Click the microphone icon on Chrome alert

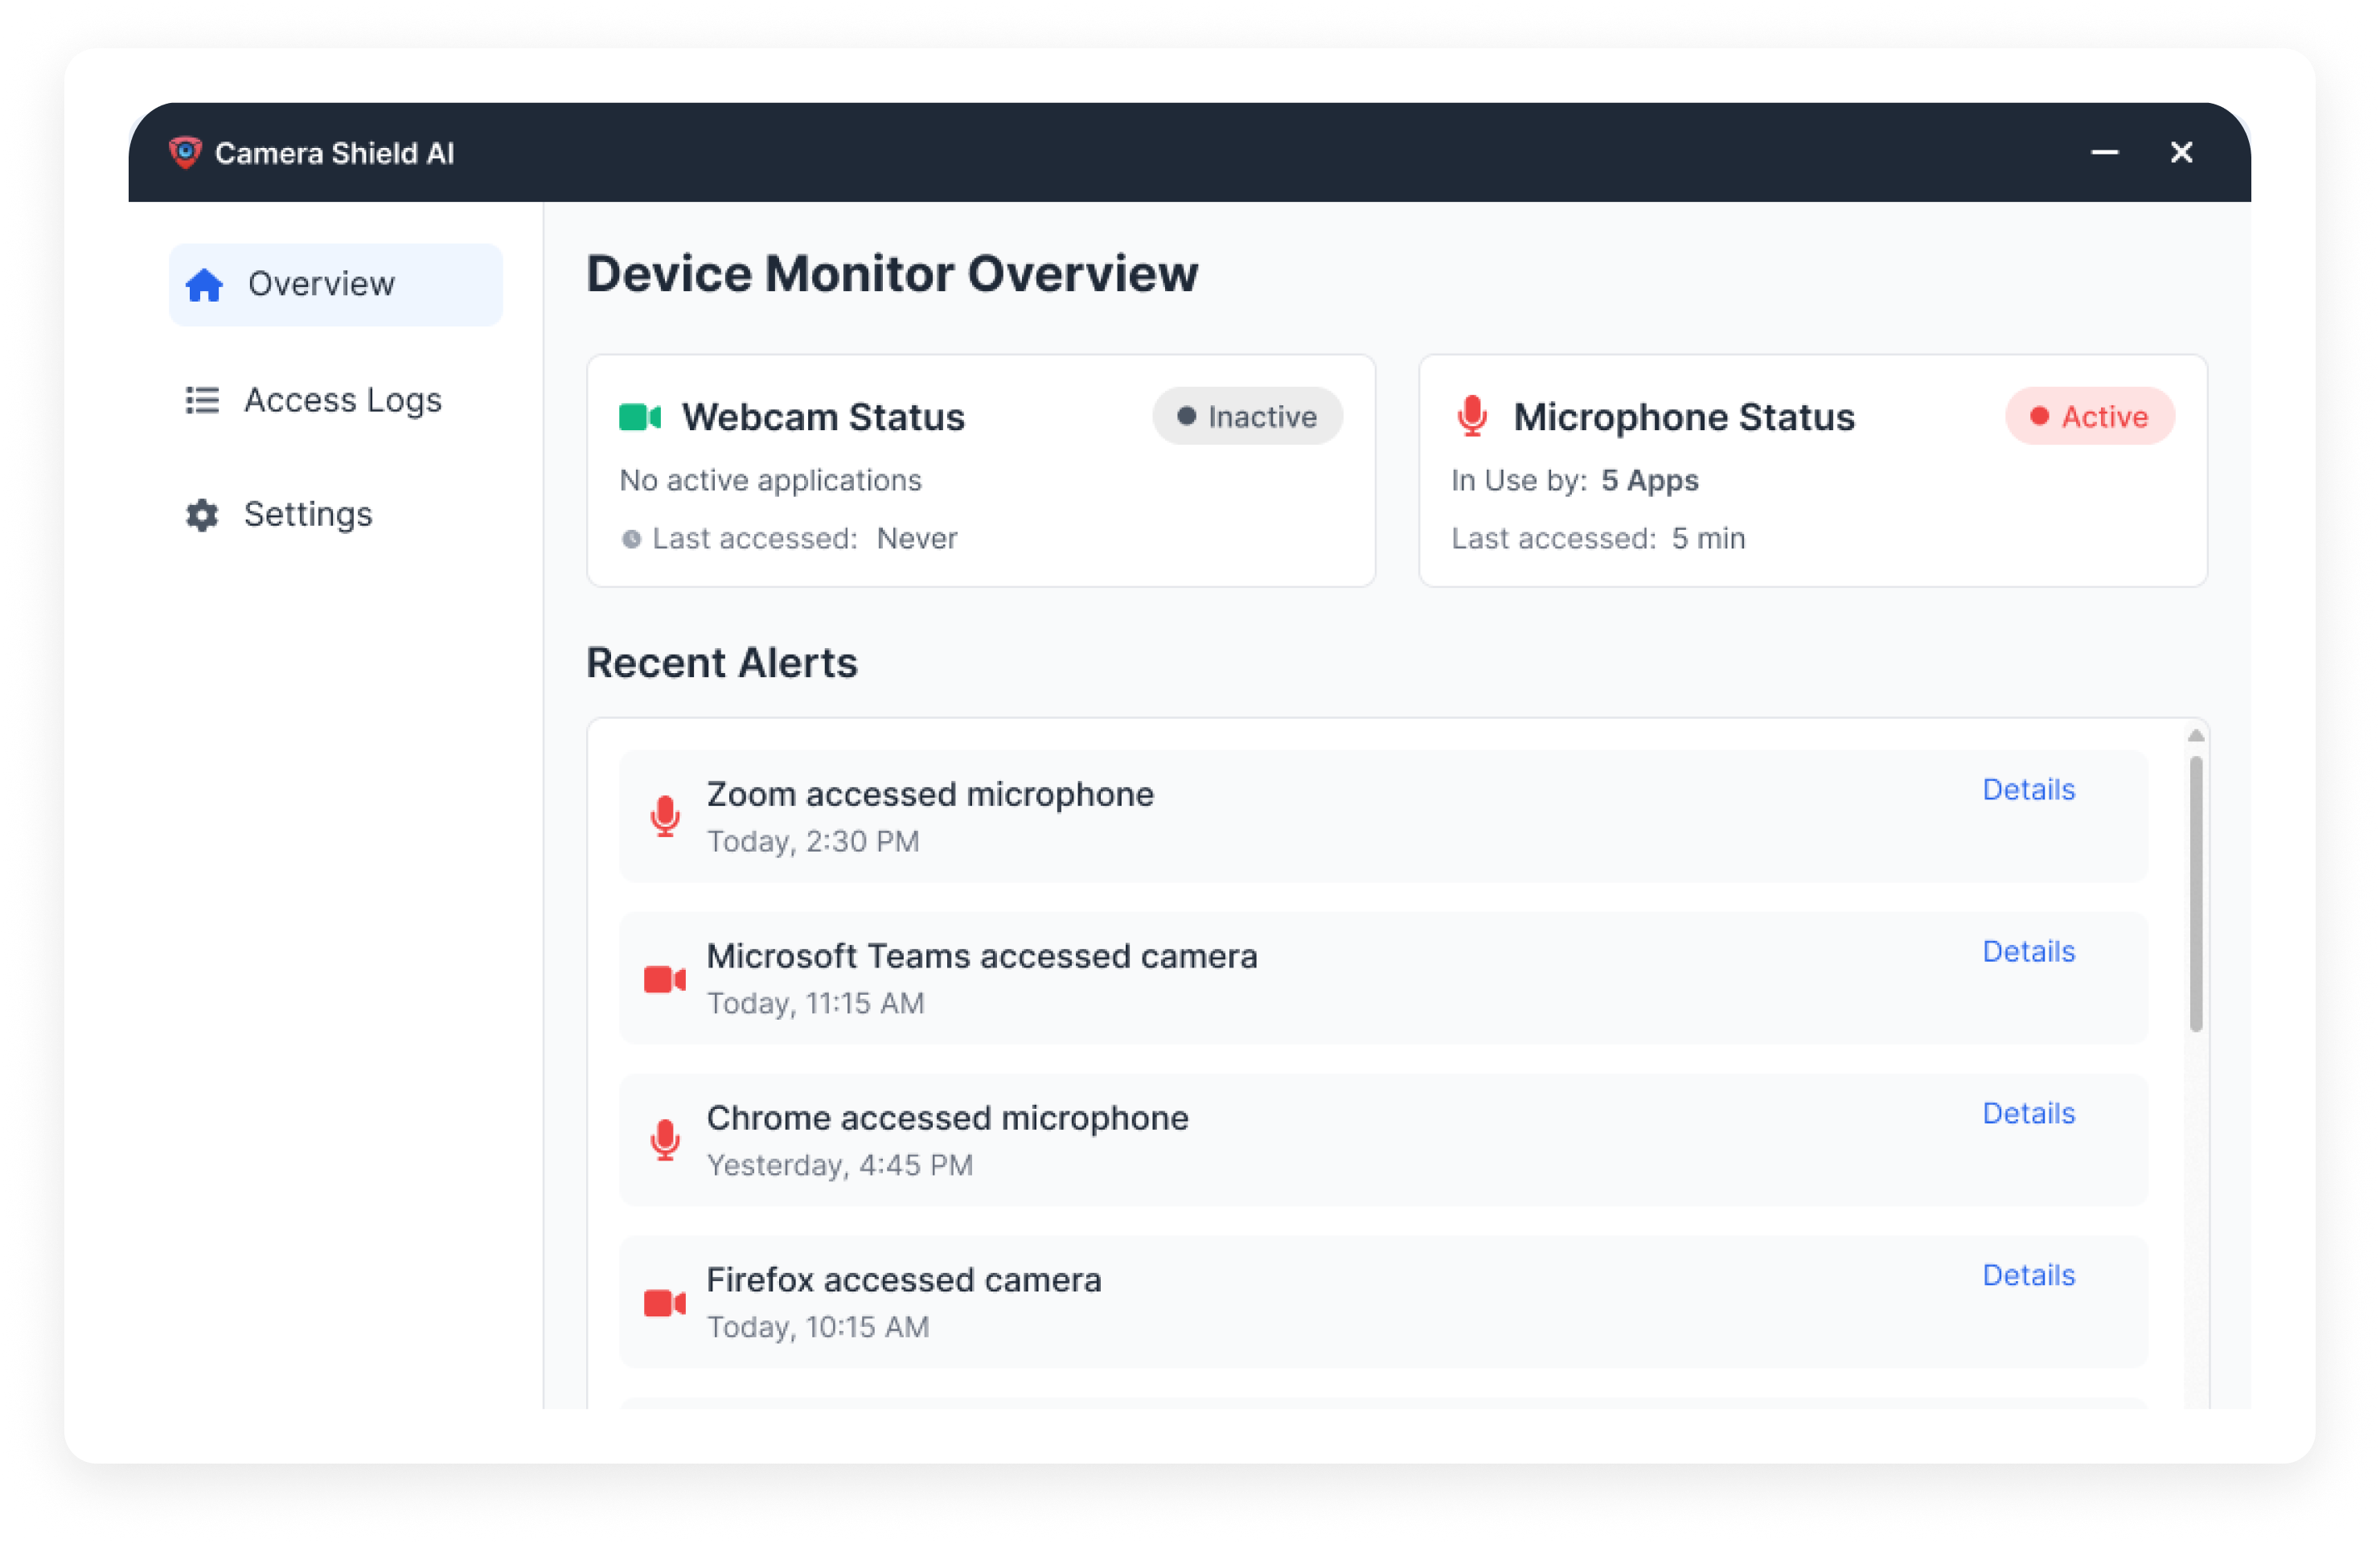tap(665, 1140)
